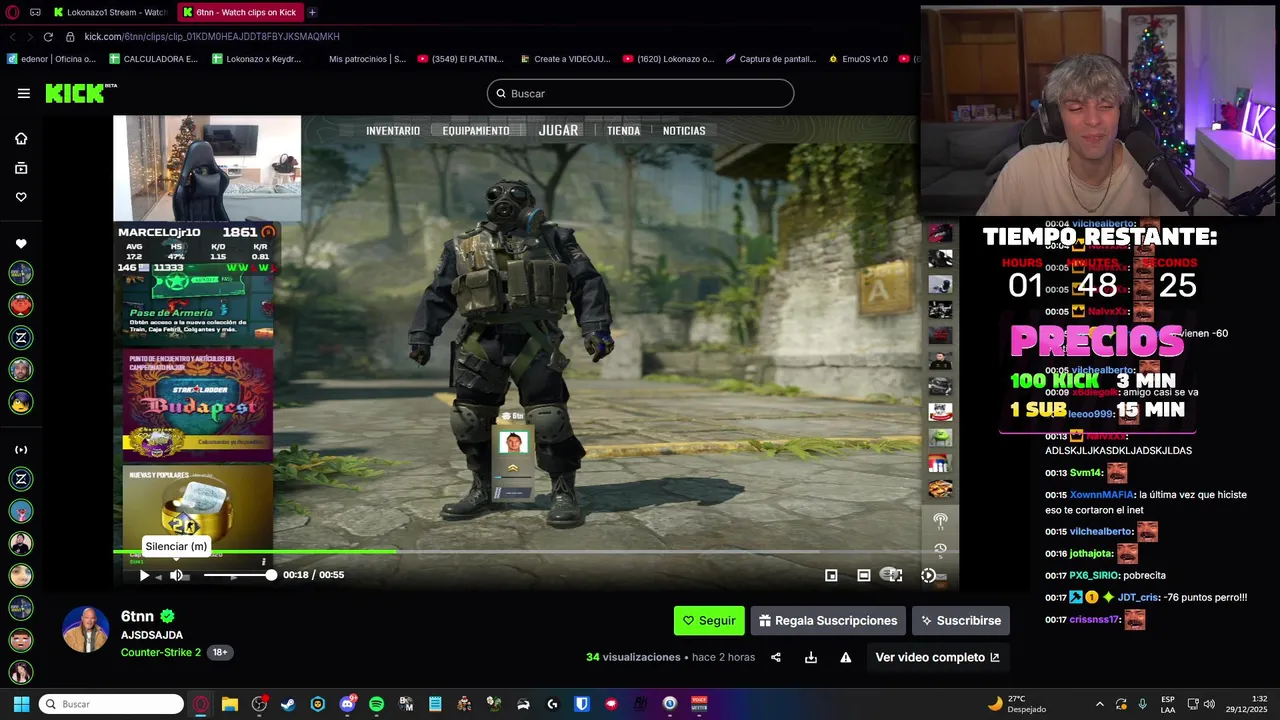The width and height of the screenshot is (1280, 720).
Task: Focus the Kick Buscar search field
Action: (x=640, y=94)
